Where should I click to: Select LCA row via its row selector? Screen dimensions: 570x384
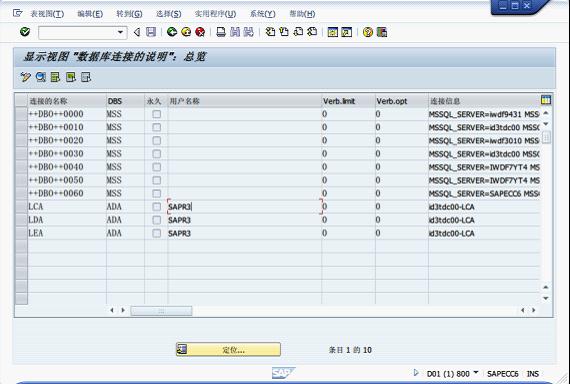(21, 207)
